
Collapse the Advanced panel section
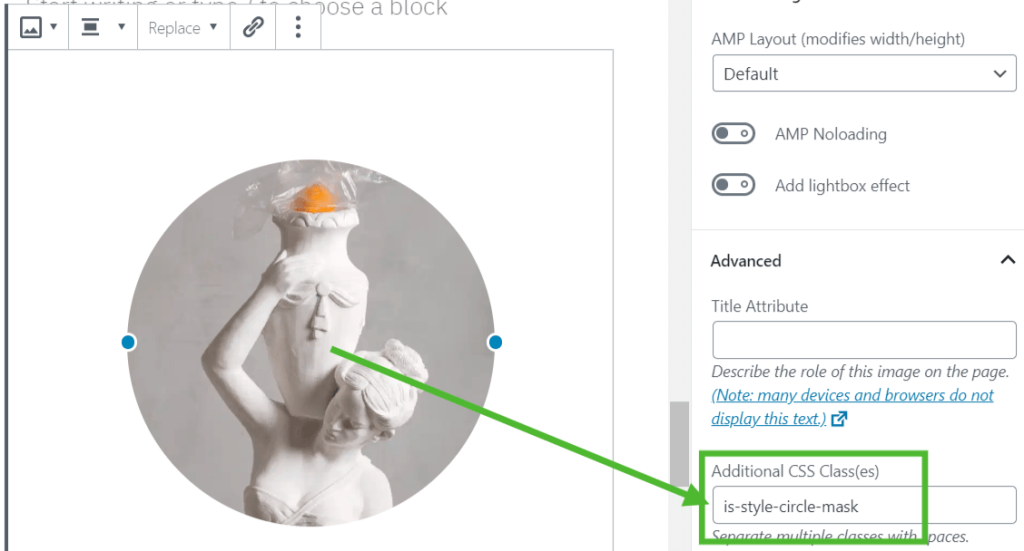(x=863, y=260)
